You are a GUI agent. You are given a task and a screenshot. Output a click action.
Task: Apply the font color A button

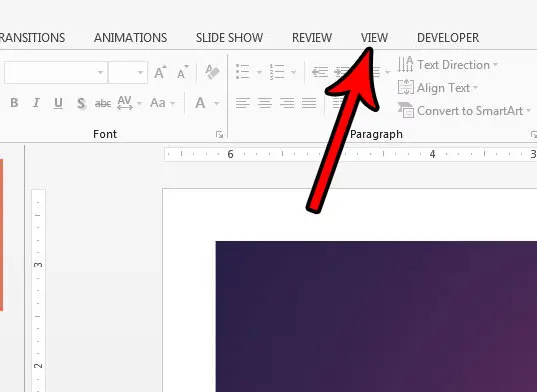coord(200,103)
